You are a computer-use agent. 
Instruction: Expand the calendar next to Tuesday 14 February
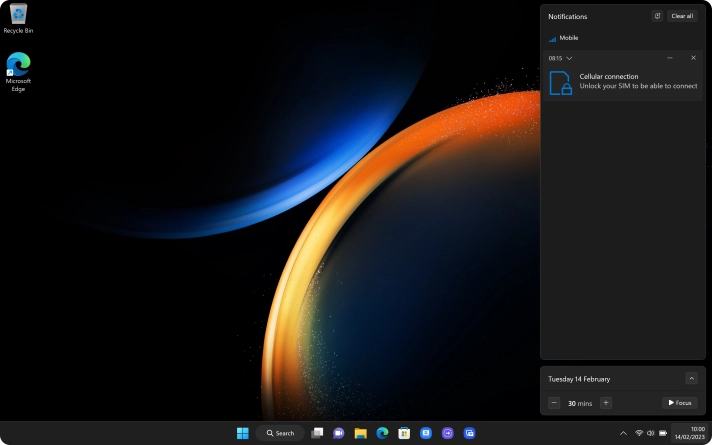691,379
